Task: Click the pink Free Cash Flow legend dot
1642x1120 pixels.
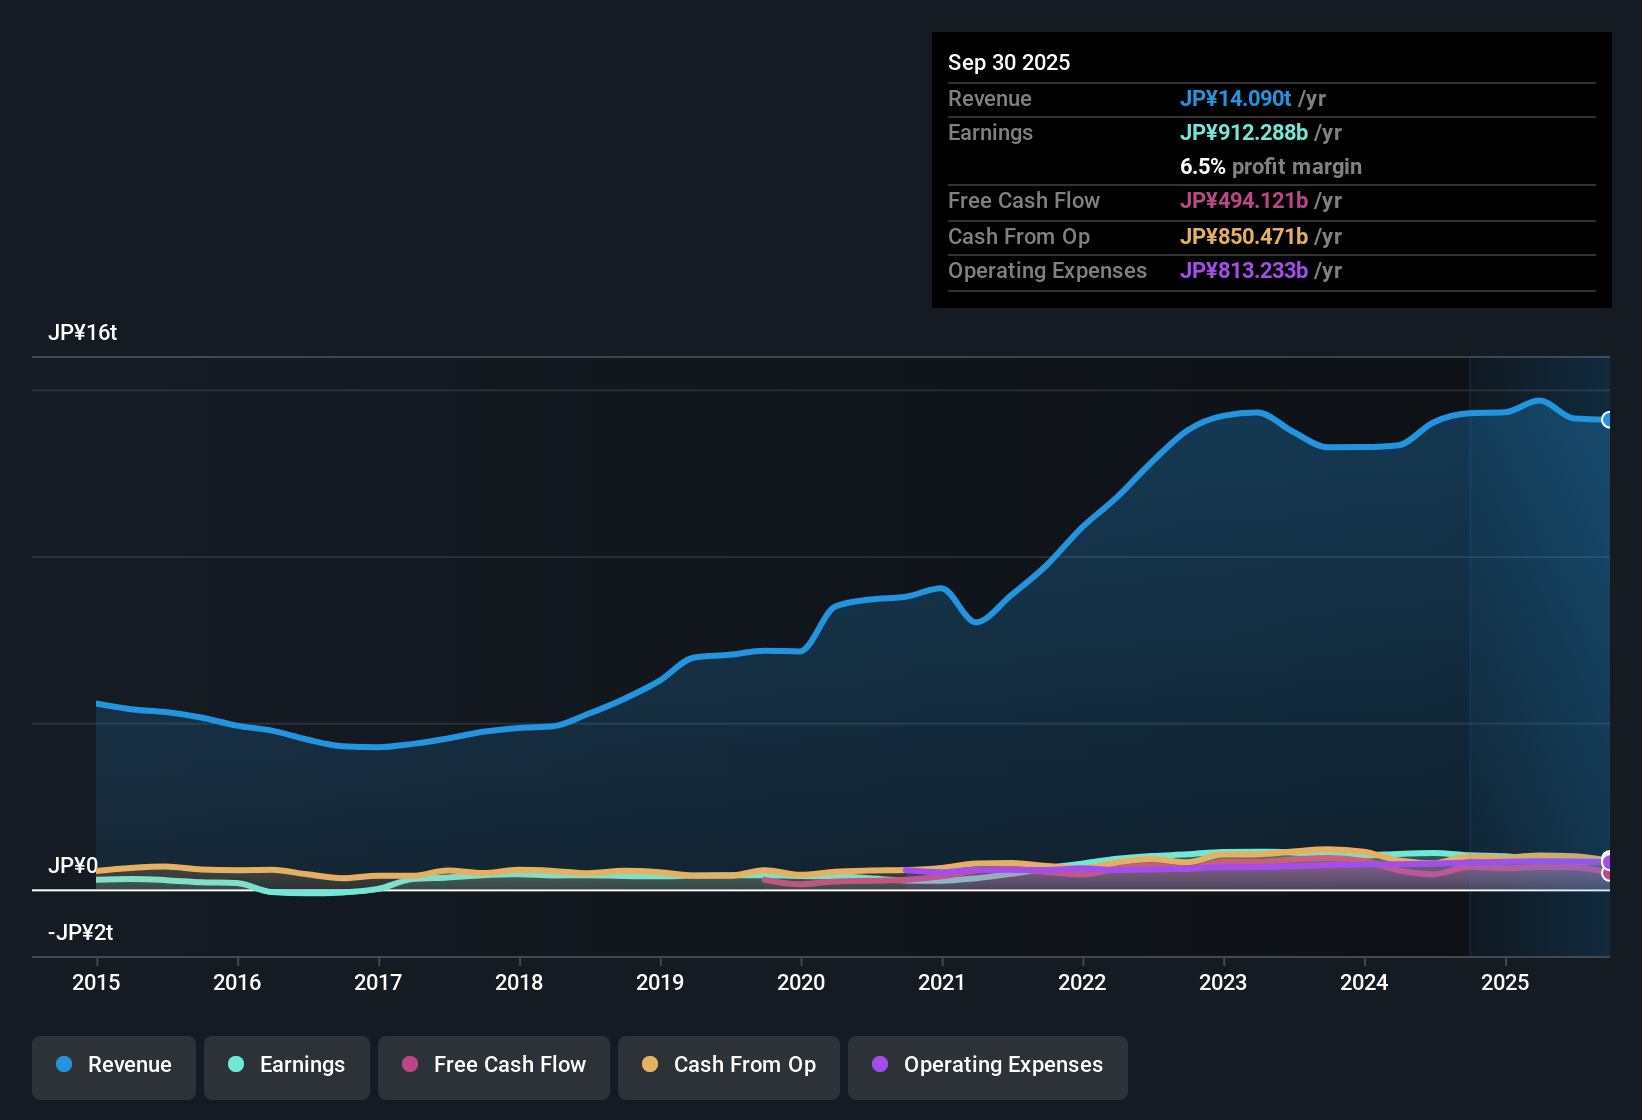Action: coord(410,1065)
